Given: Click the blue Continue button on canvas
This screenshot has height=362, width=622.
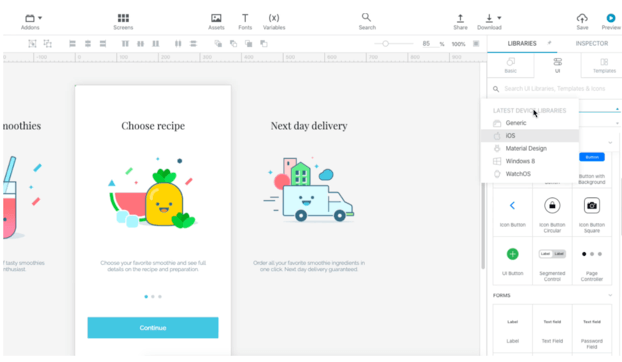Looking at the screenshot, I should click(x=153, y=328).
